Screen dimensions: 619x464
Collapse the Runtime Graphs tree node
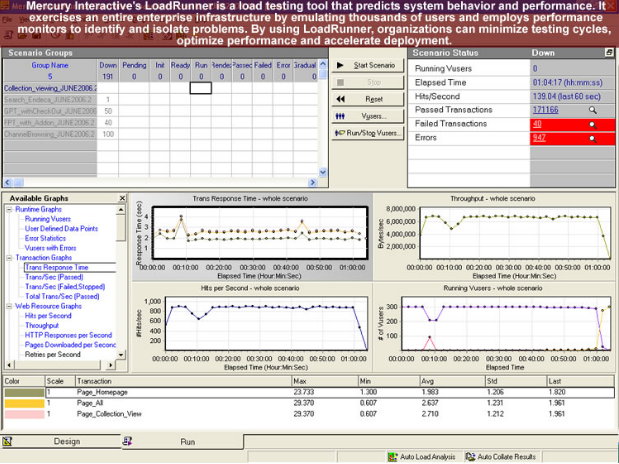pos(9,209)
